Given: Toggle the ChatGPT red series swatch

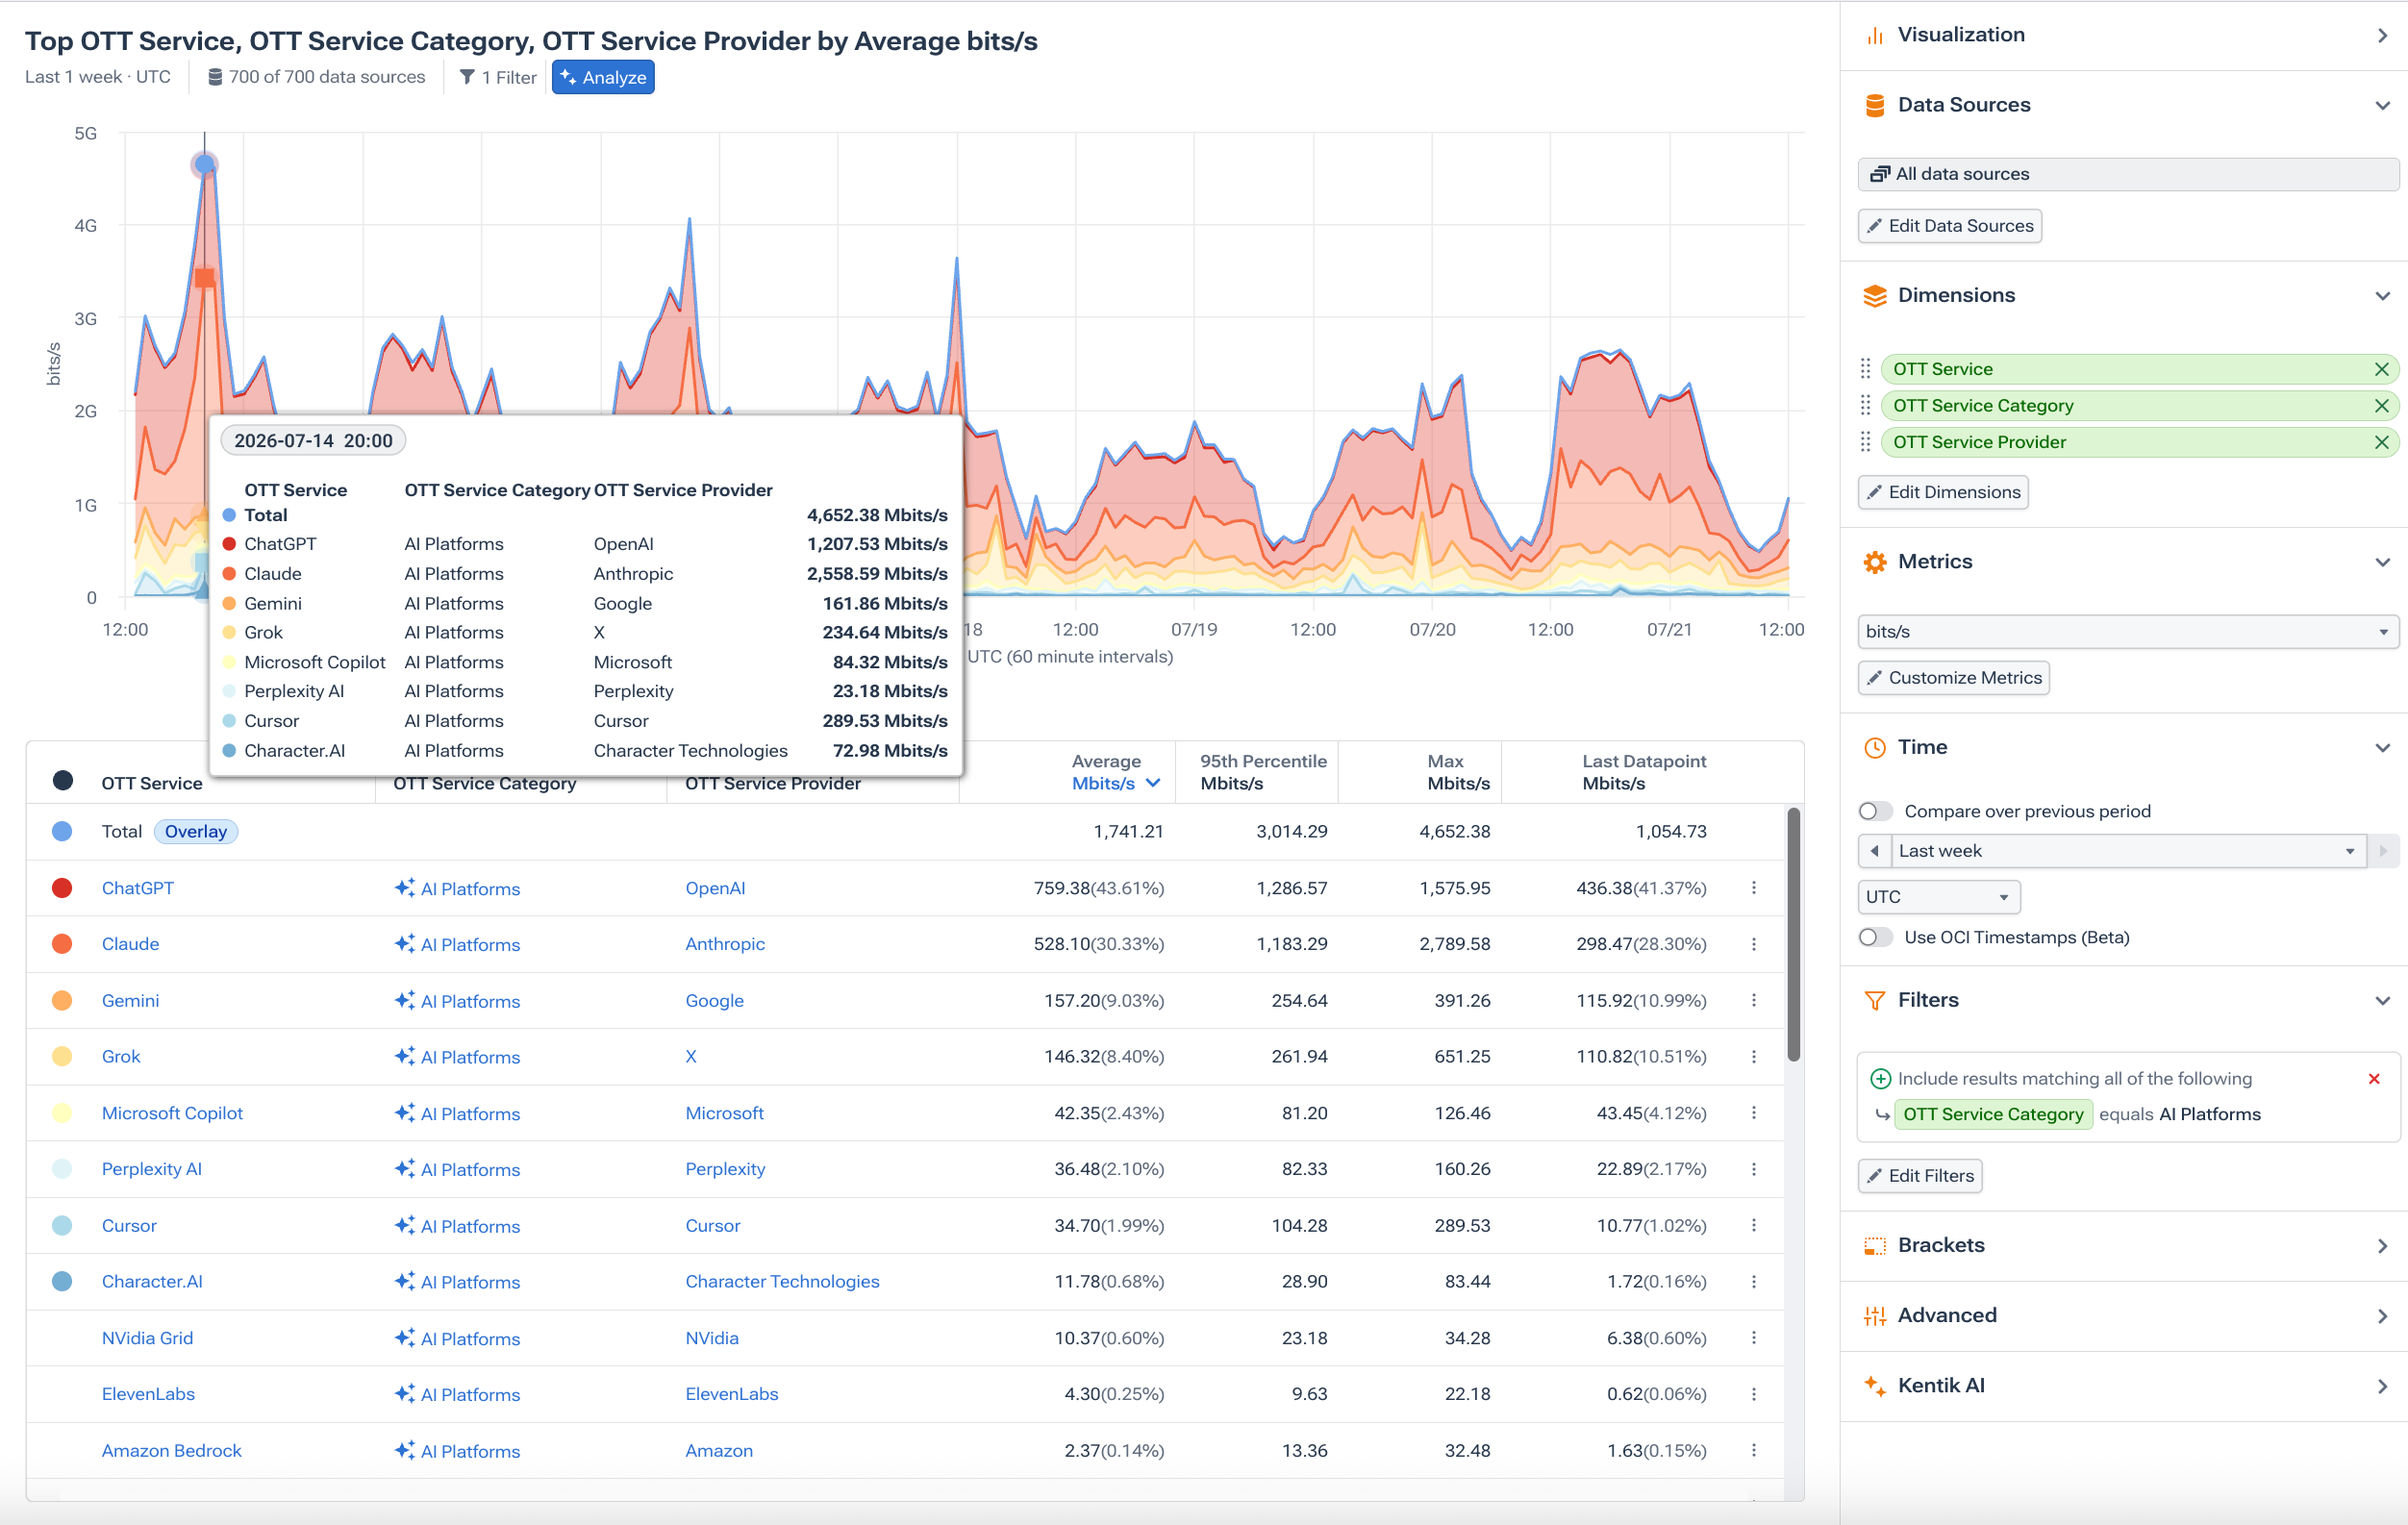Looking at the screenshot, I should tap(62, 888).
